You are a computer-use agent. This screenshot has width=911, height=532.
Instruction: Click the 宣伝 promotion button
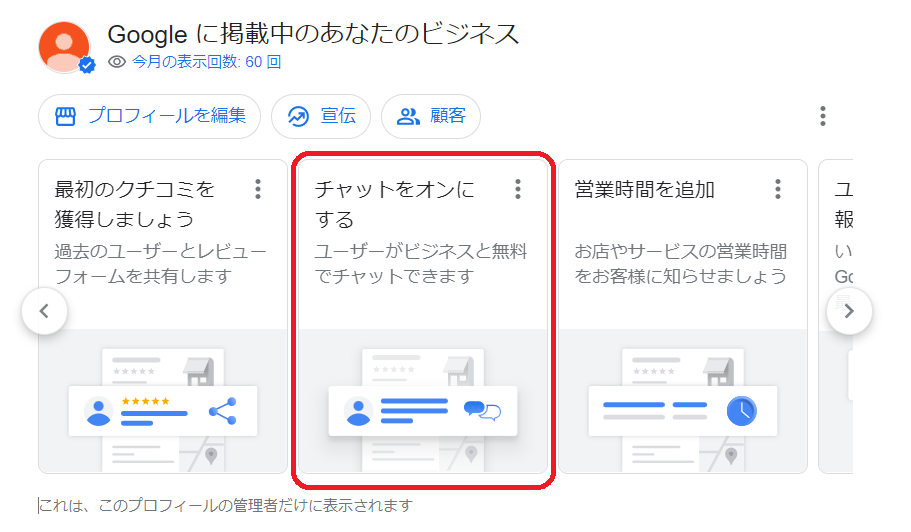click(321, 116)
